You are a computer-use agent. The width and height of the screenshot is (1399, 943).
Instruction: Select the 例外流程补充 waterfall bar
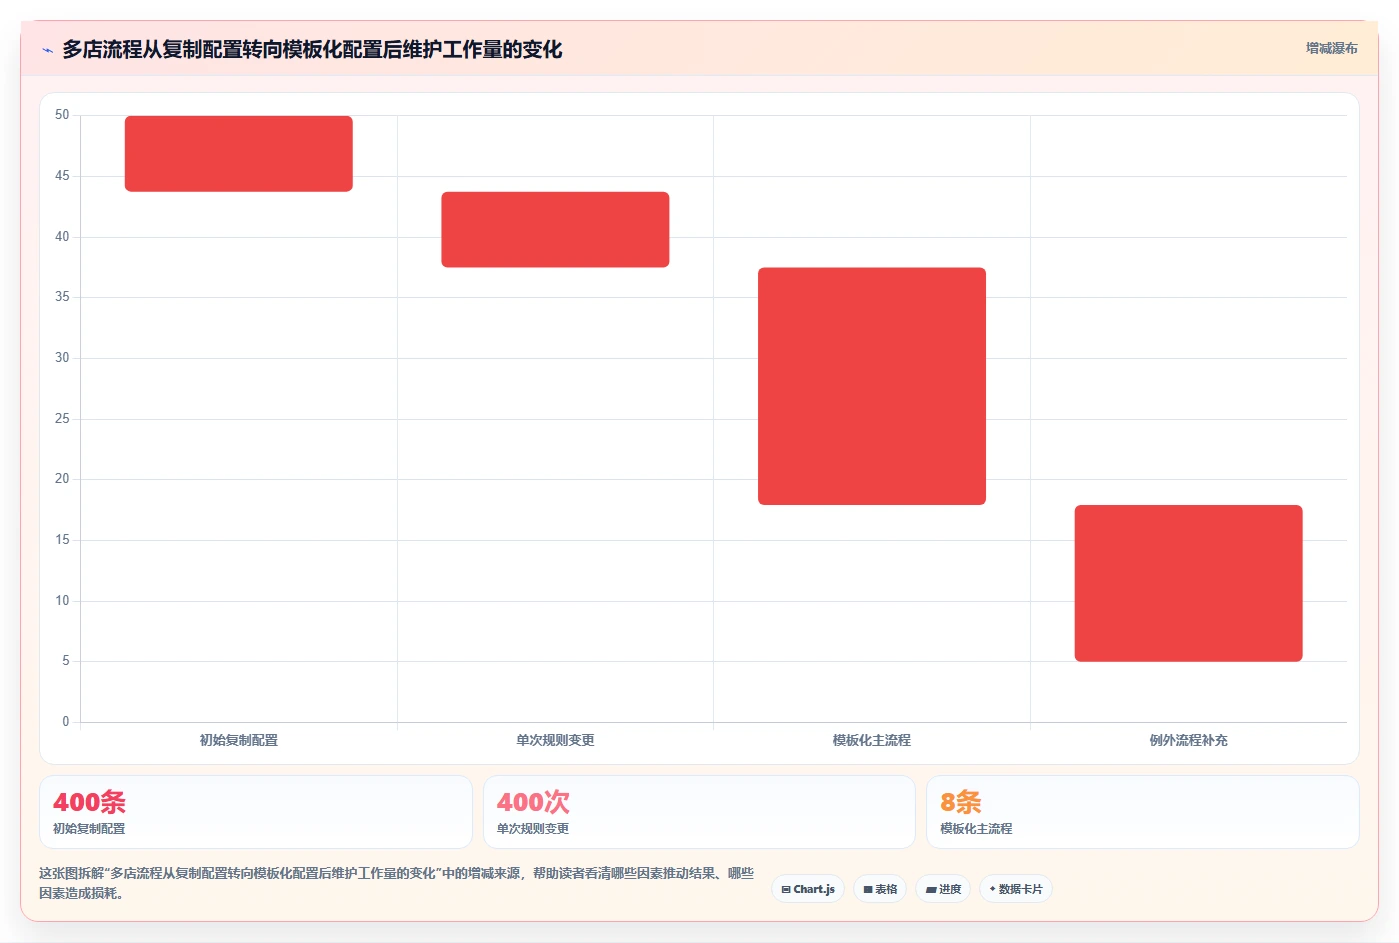pos(1188,583)
